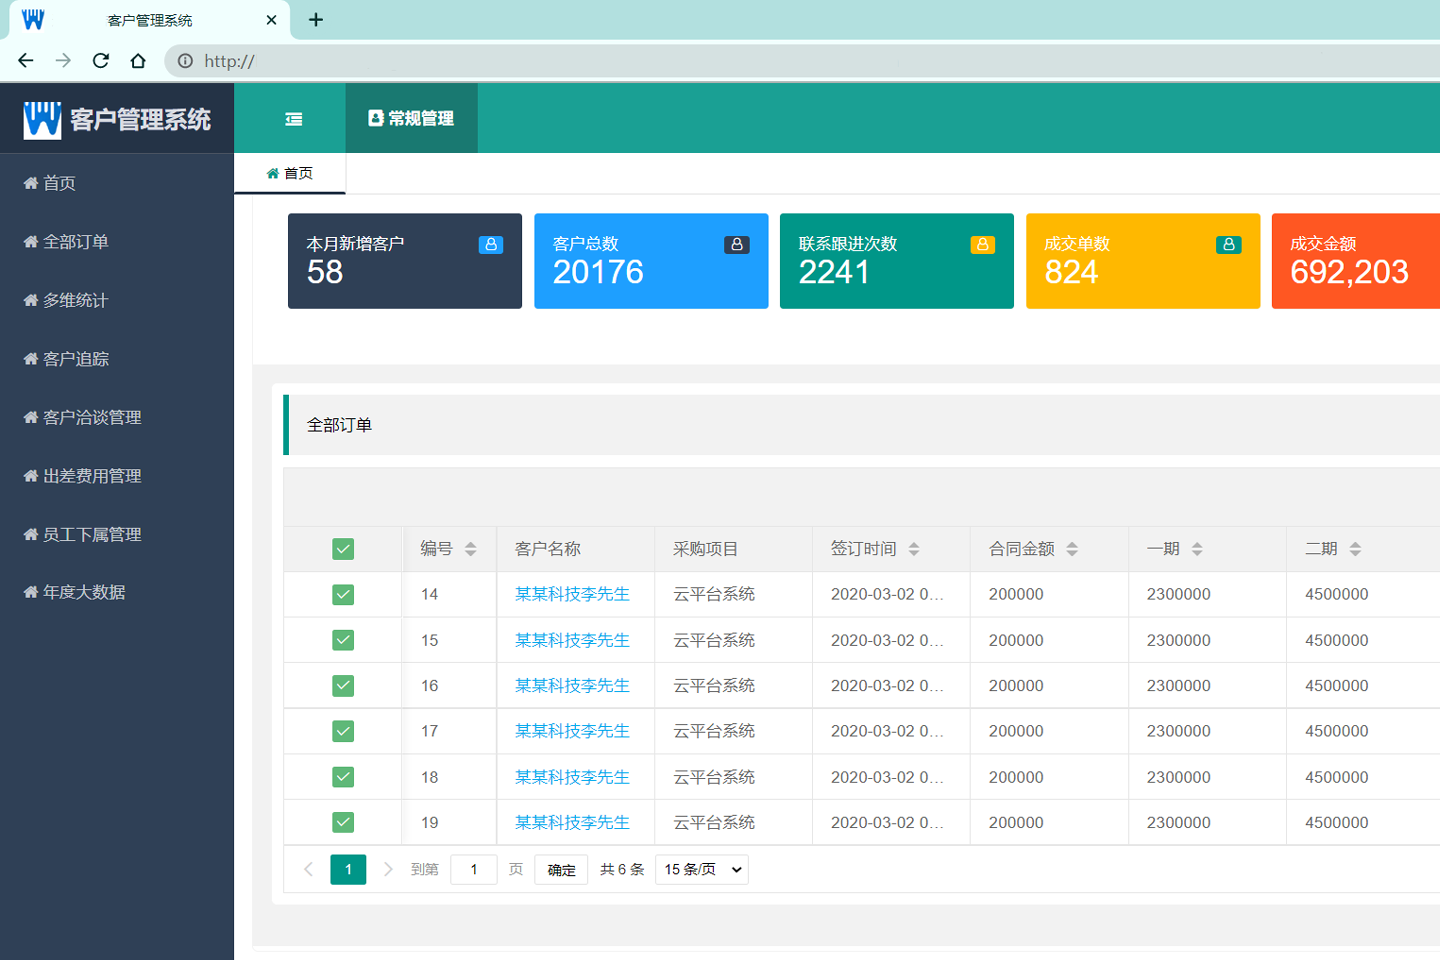Click badge icon on 联系跟进次数 card
Screen dimensions: 1440x960
(x=983, y=244)
